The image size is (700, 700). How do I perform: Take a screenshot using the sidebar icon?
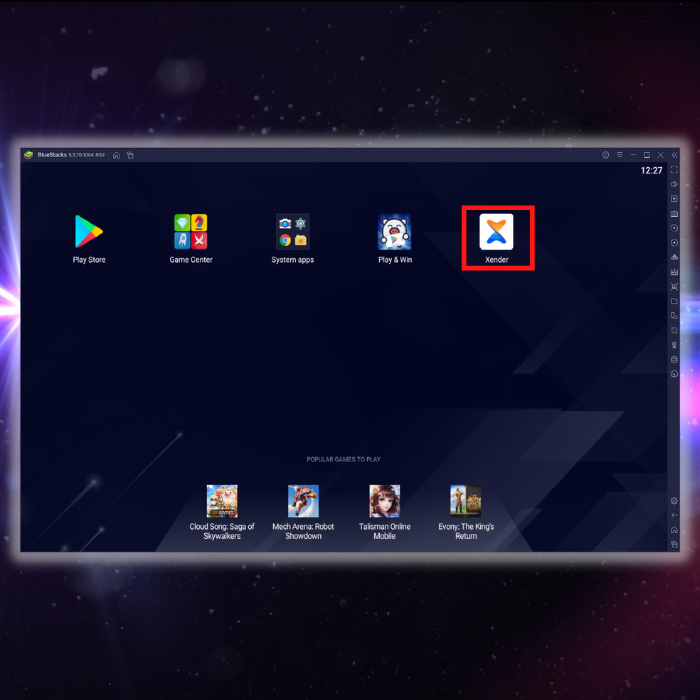tap(675, 287)
